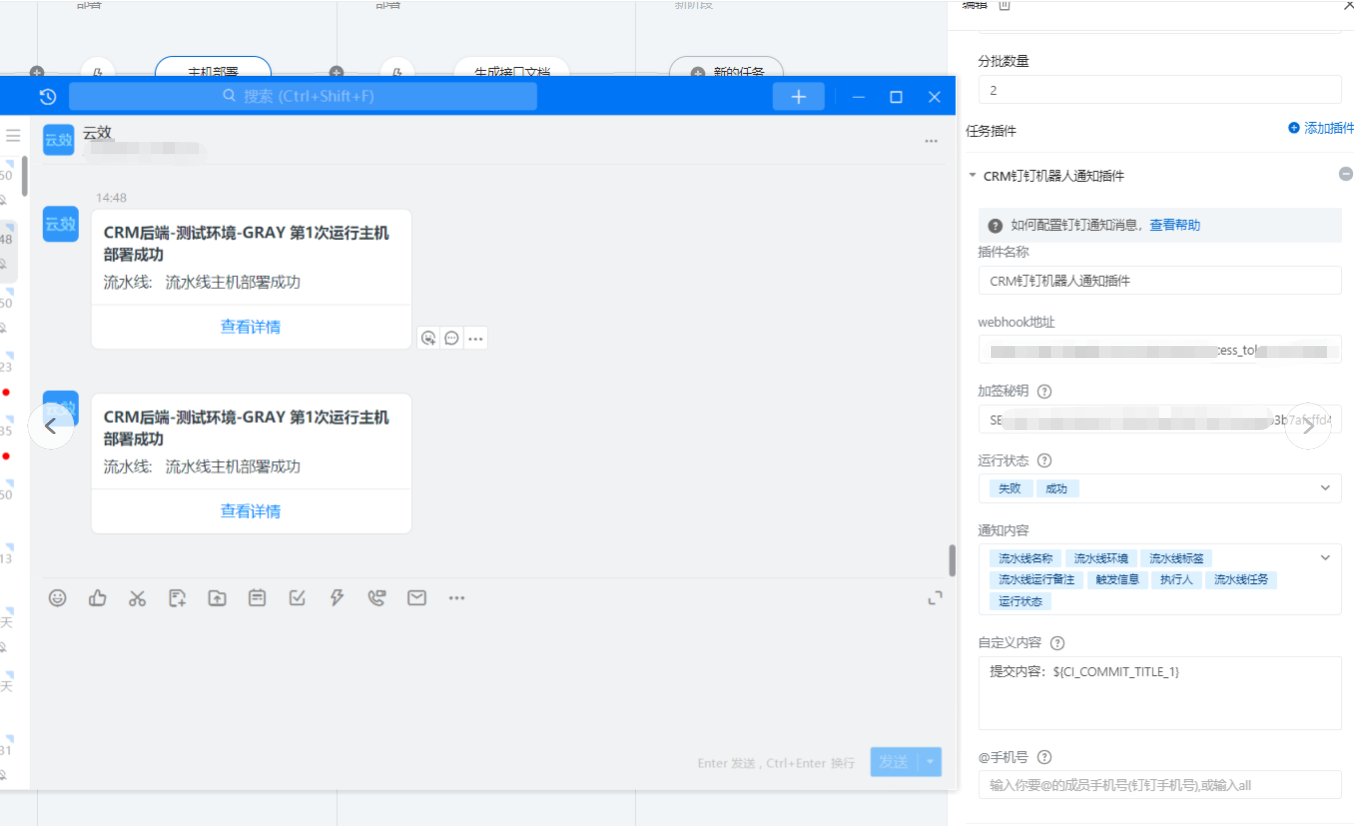
Task: Reply to first message with comment icon
Action: click(x=452, y=338)
